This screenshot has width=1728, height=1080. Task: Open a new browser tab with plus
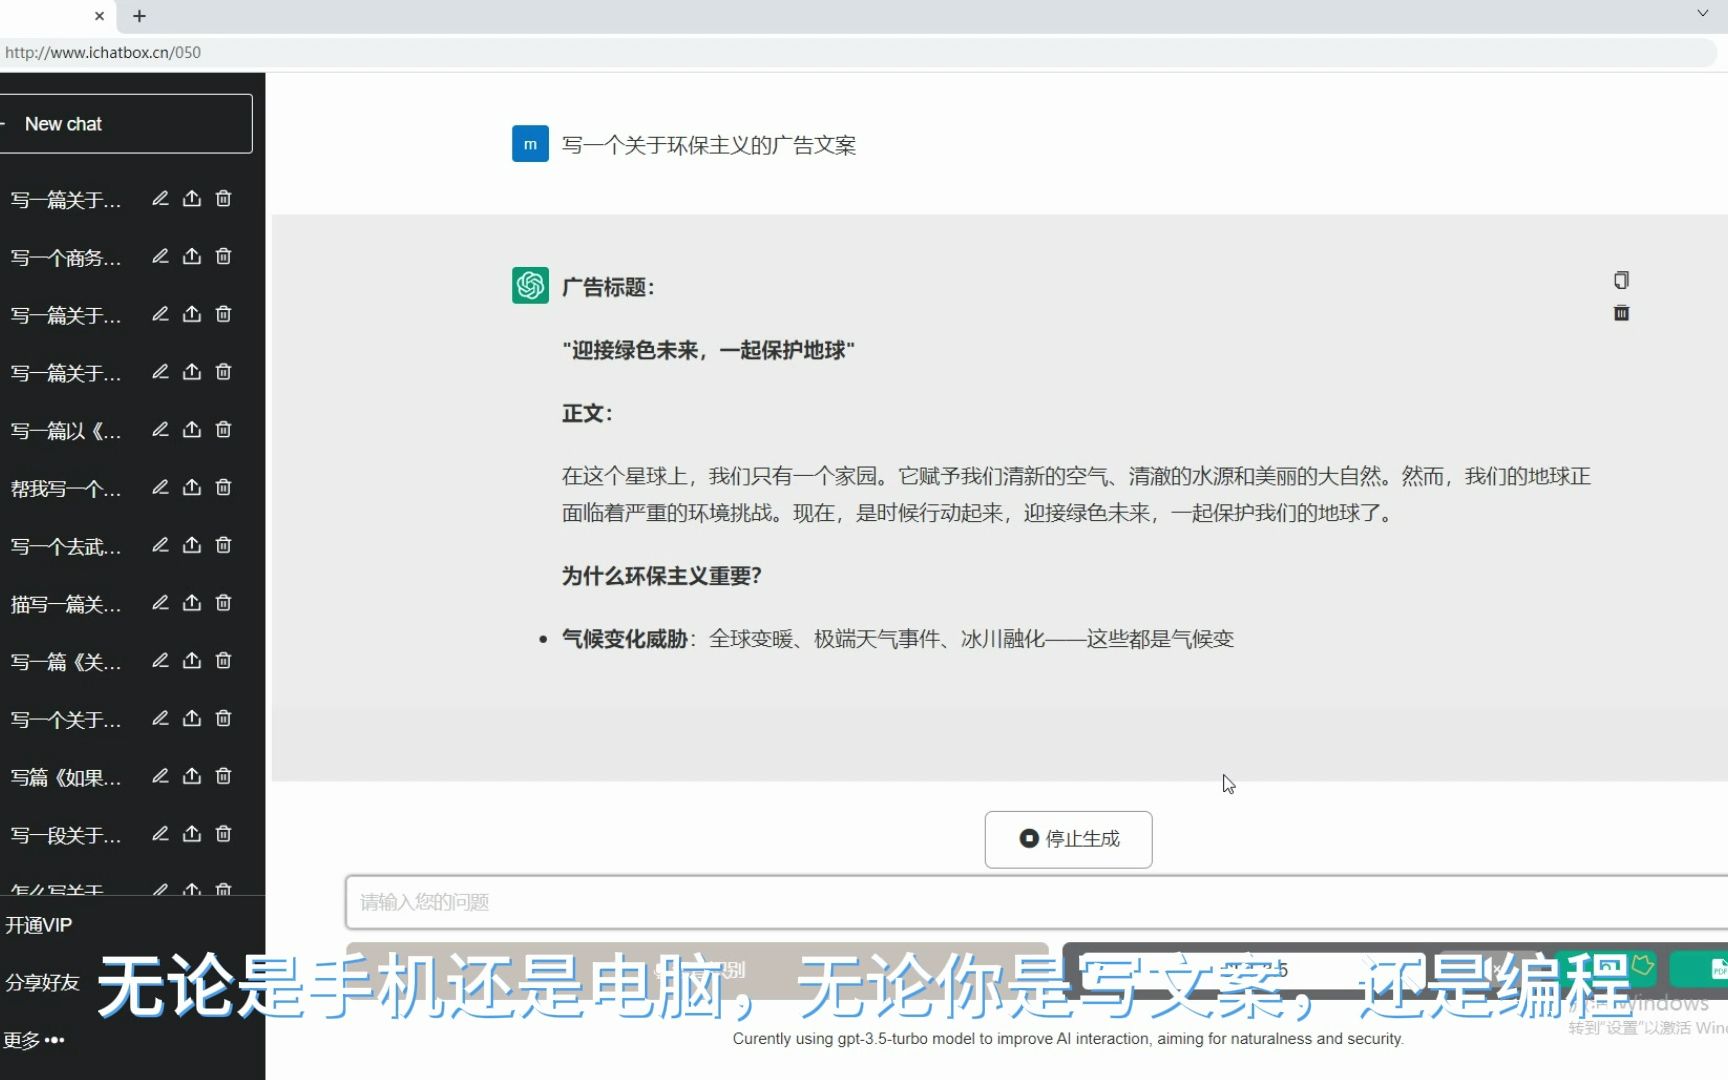point(139,16)
